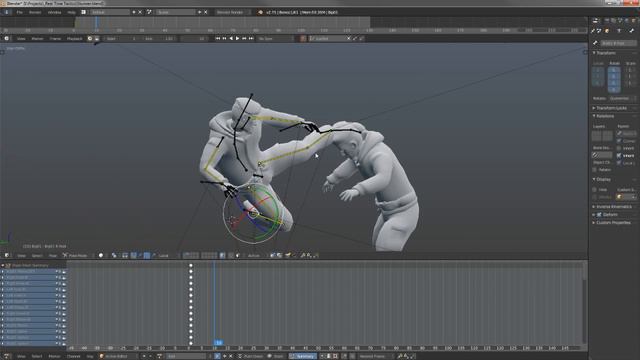
Task: Open the Dope Sheet editor type icon
Action: 7,356
